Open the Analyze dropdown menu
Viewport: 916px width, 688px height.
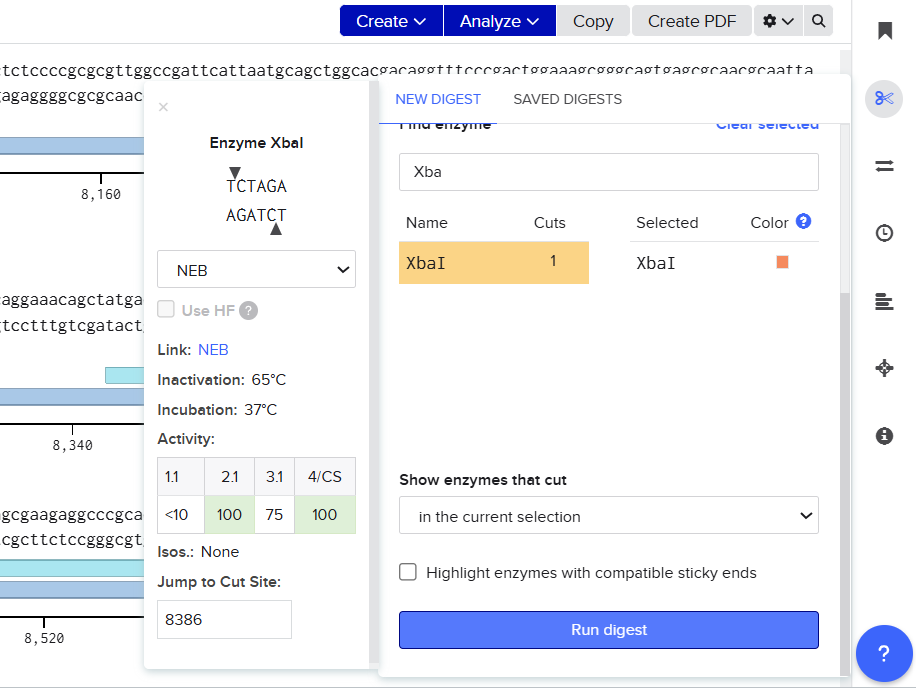pyautogui.click(x=499, y=21)
